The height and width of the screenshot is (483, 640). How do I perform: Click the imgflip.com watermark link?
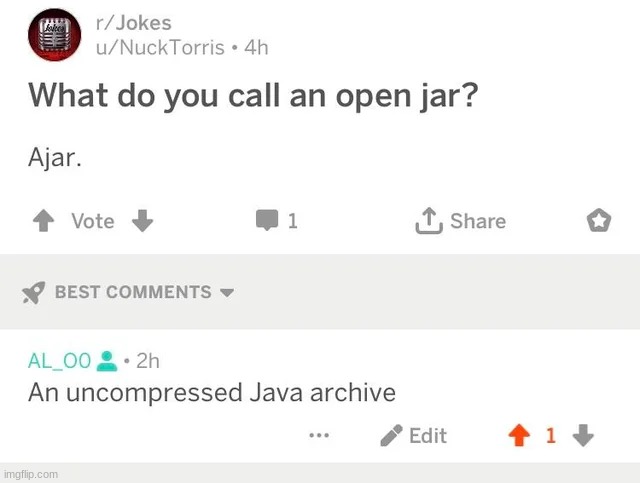pos(31,474)
